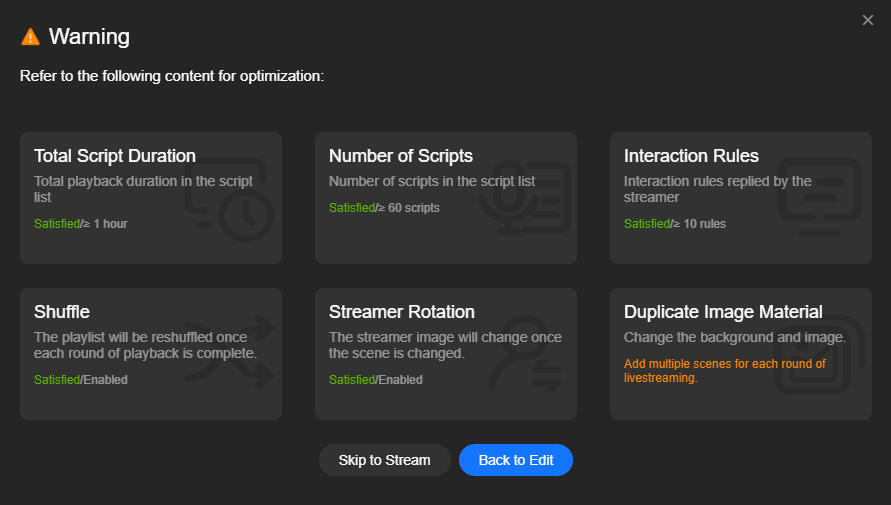Click the shuffle arrows icon

click(x=230, y=353)
